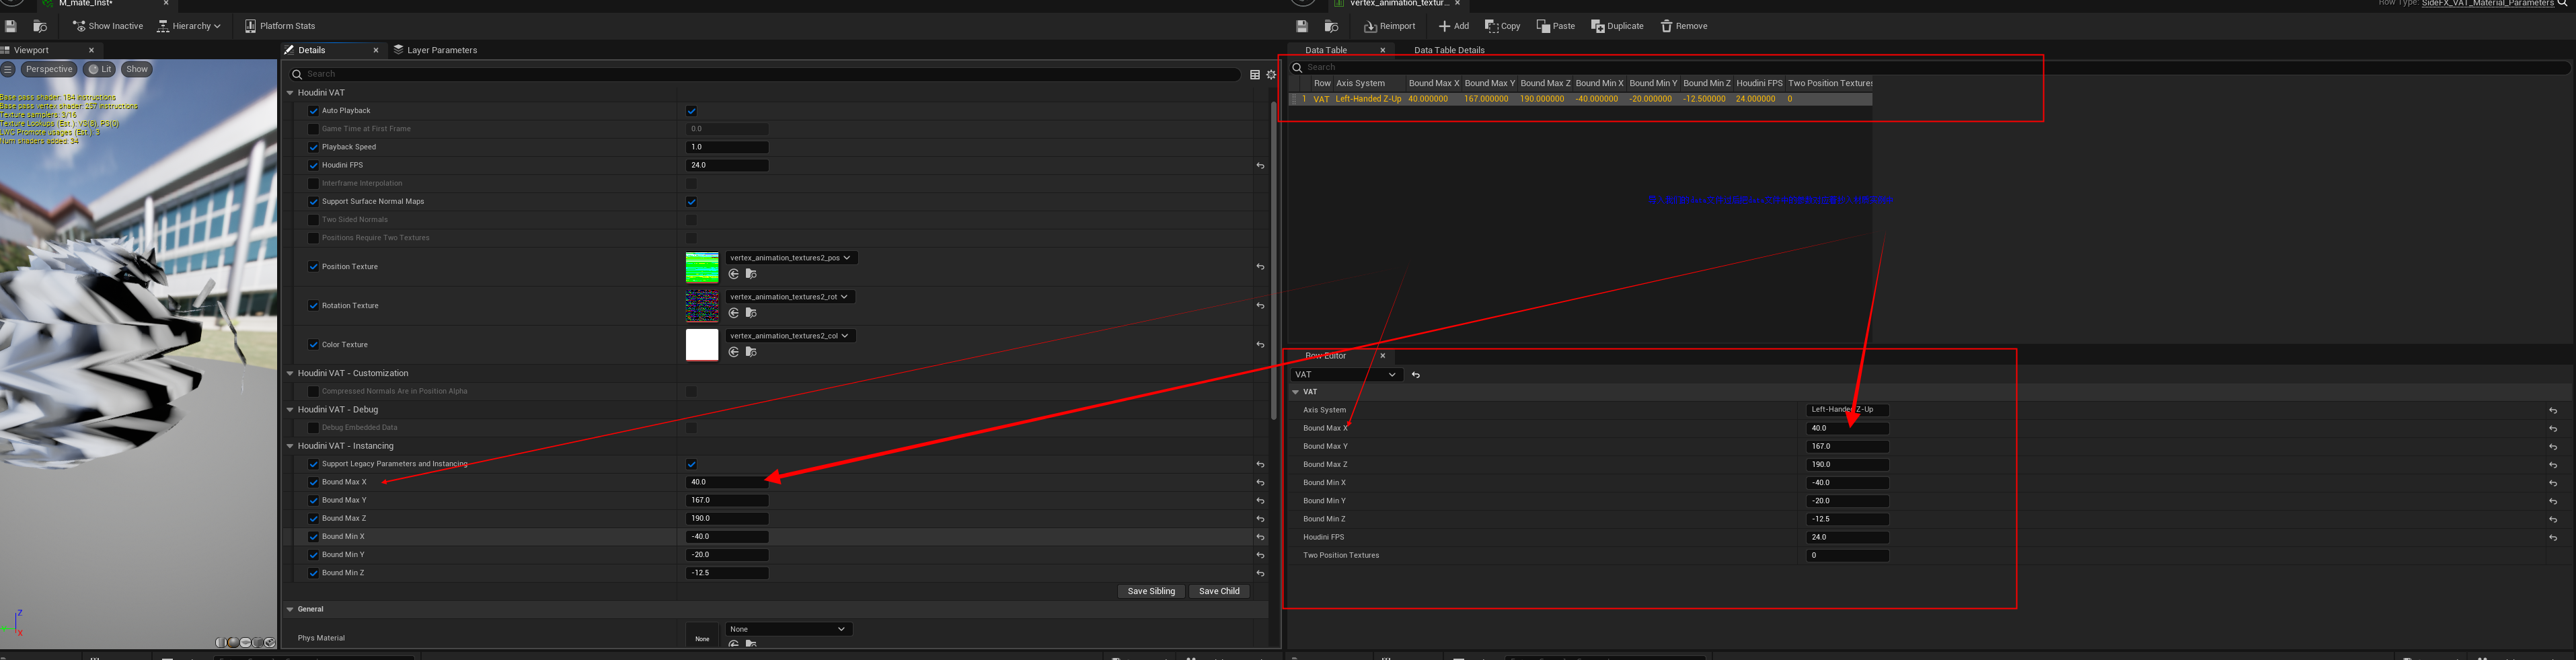Click the Save Child button
The width and height of the screenshot is (2576, 660).
1218,591
